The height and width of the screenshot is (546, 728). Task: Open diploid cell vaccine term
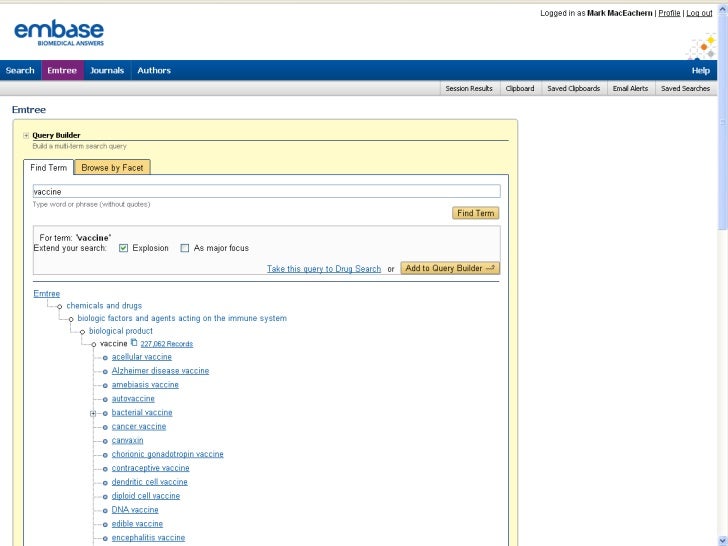point(145,496)
